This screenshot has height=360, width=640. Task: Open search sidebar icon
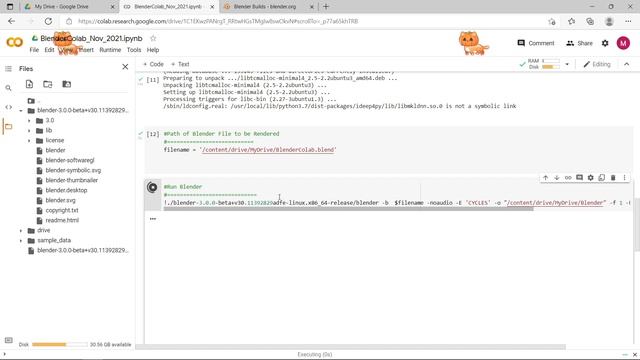point(8,88)
